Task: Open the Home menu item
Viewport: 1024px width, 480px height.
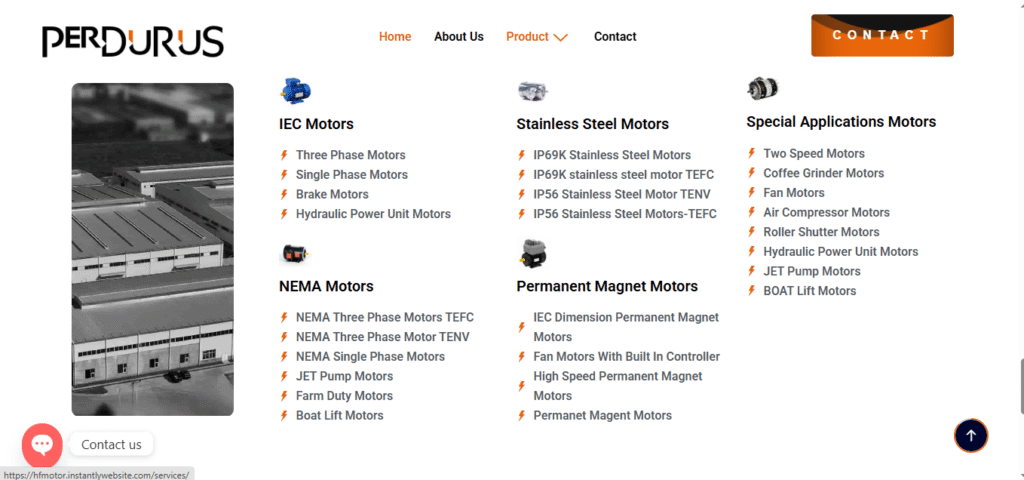Action: click(395, 37)
